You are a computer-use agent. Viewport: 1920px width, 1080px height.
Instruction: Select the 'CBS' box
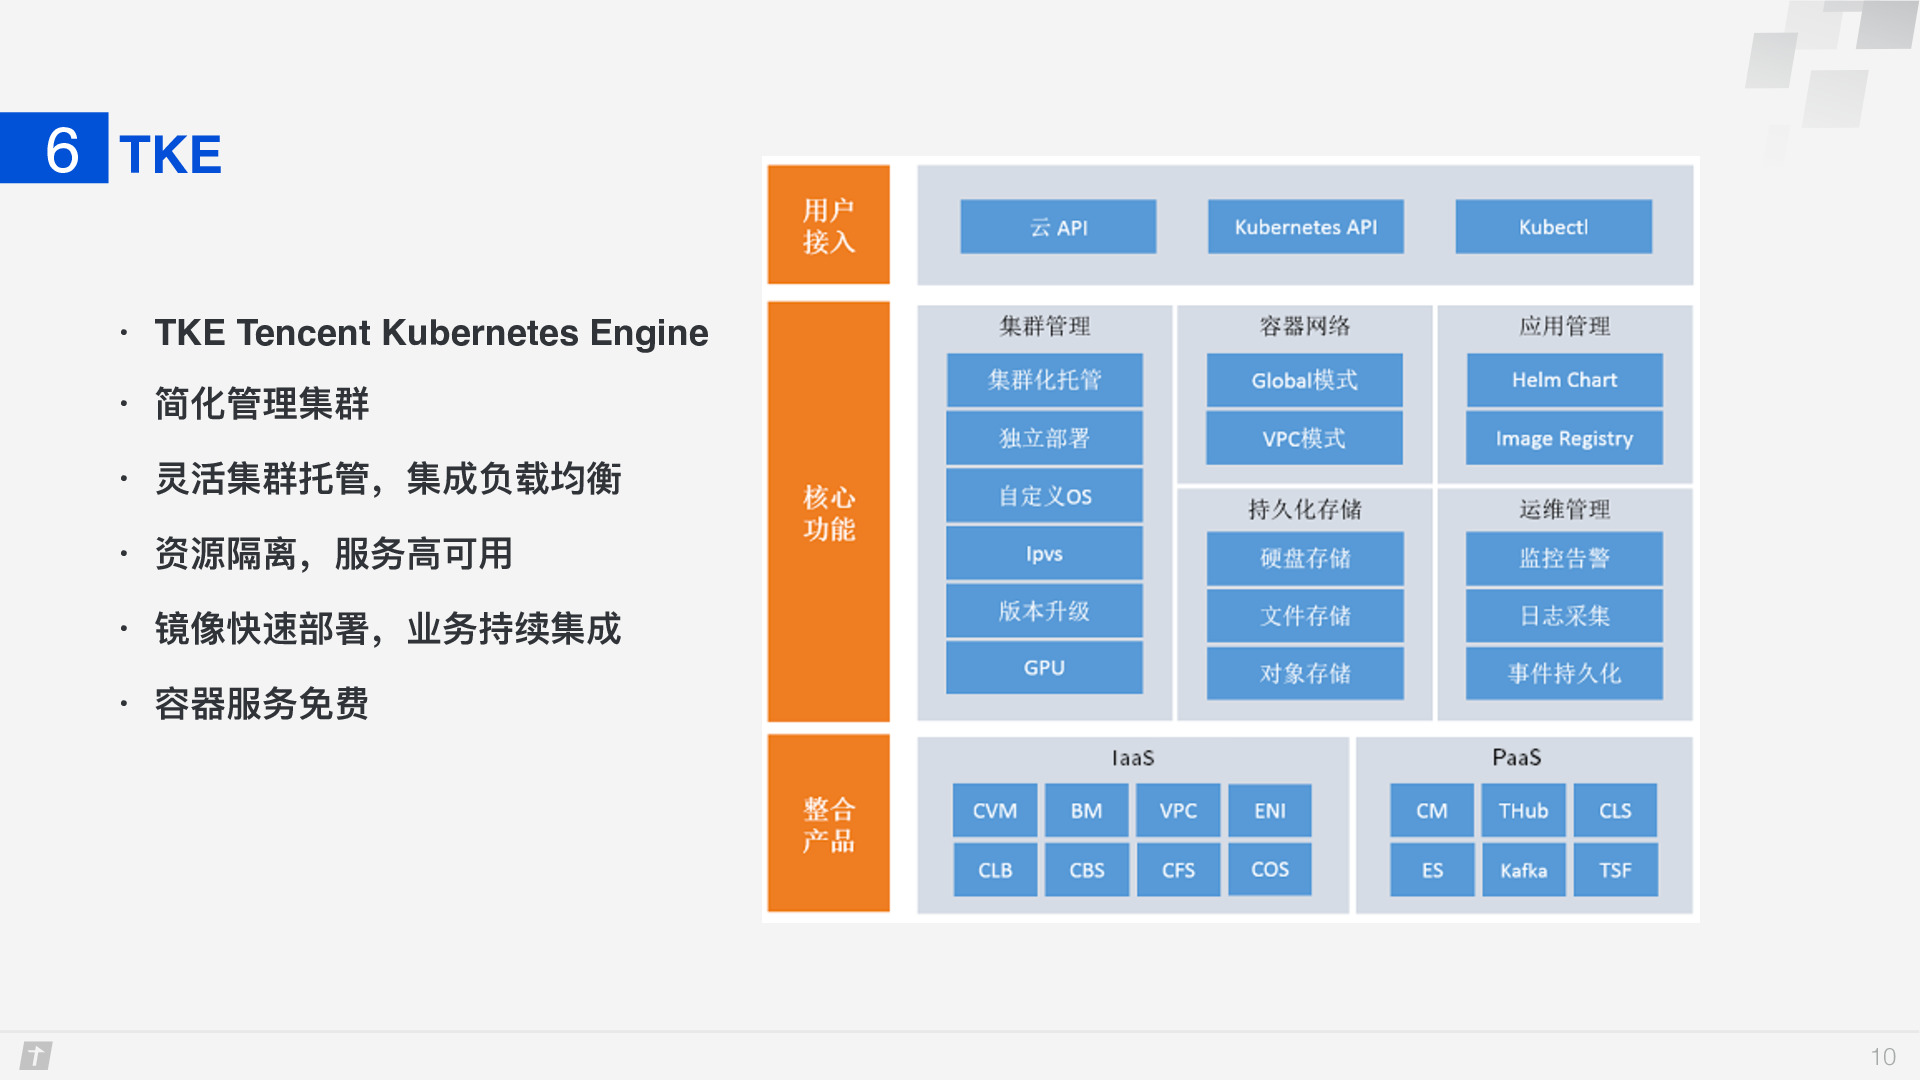pyautogui.click(x=1087, y=870)
